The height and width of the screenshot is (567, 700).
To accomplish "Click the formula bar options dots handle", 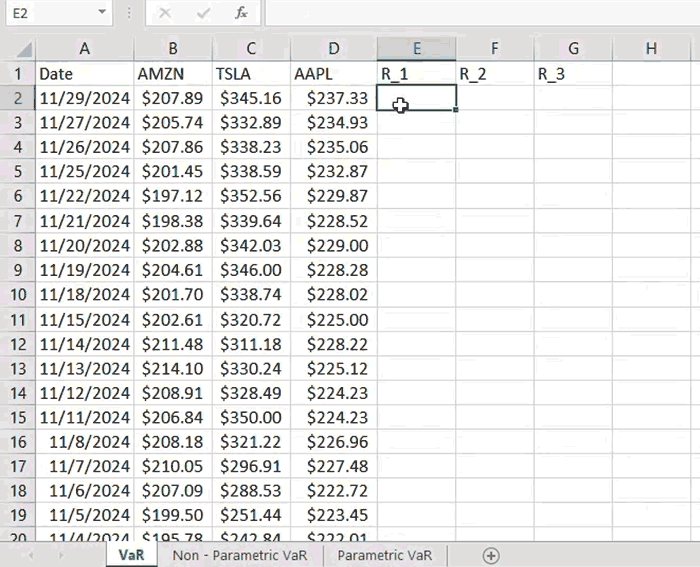I will coord(129,13).
